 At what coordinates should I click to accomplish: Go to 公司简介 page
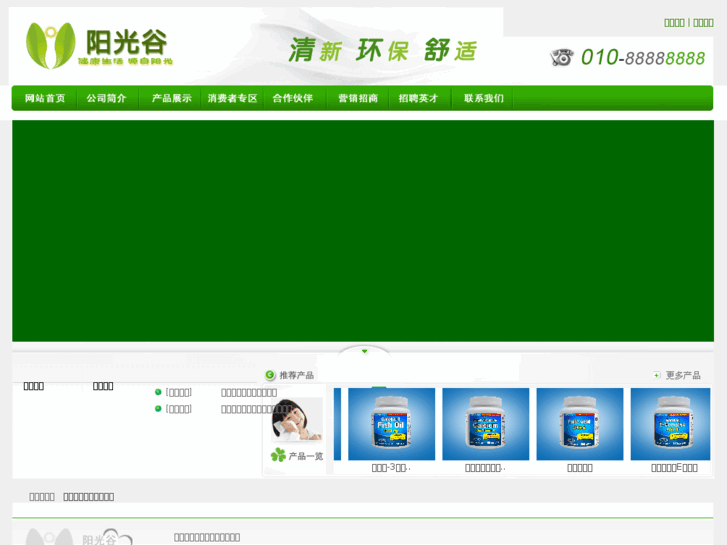point(106,98)
